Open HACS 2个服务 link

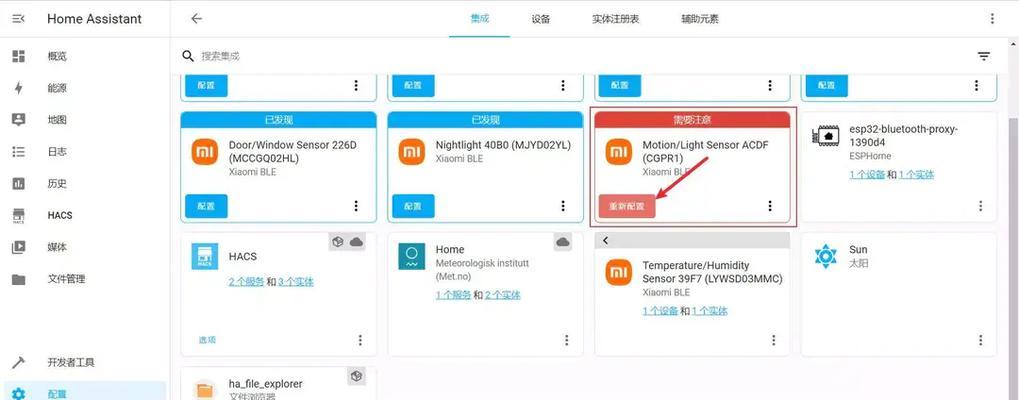click(246, 282)
